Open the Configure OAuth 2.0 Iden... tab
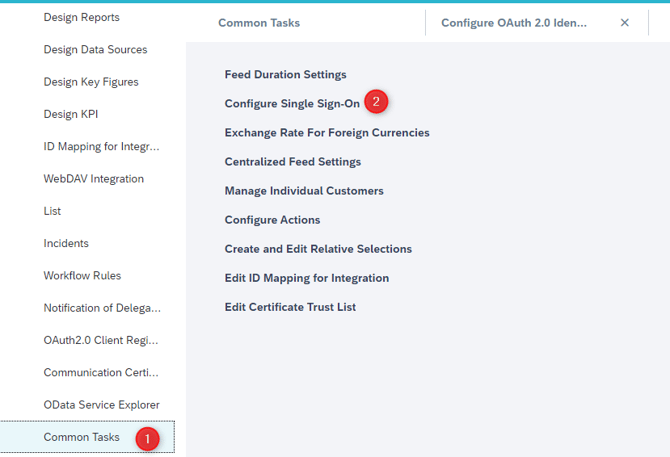This screenshot has width=670, height=457. [x=514, y=23]
